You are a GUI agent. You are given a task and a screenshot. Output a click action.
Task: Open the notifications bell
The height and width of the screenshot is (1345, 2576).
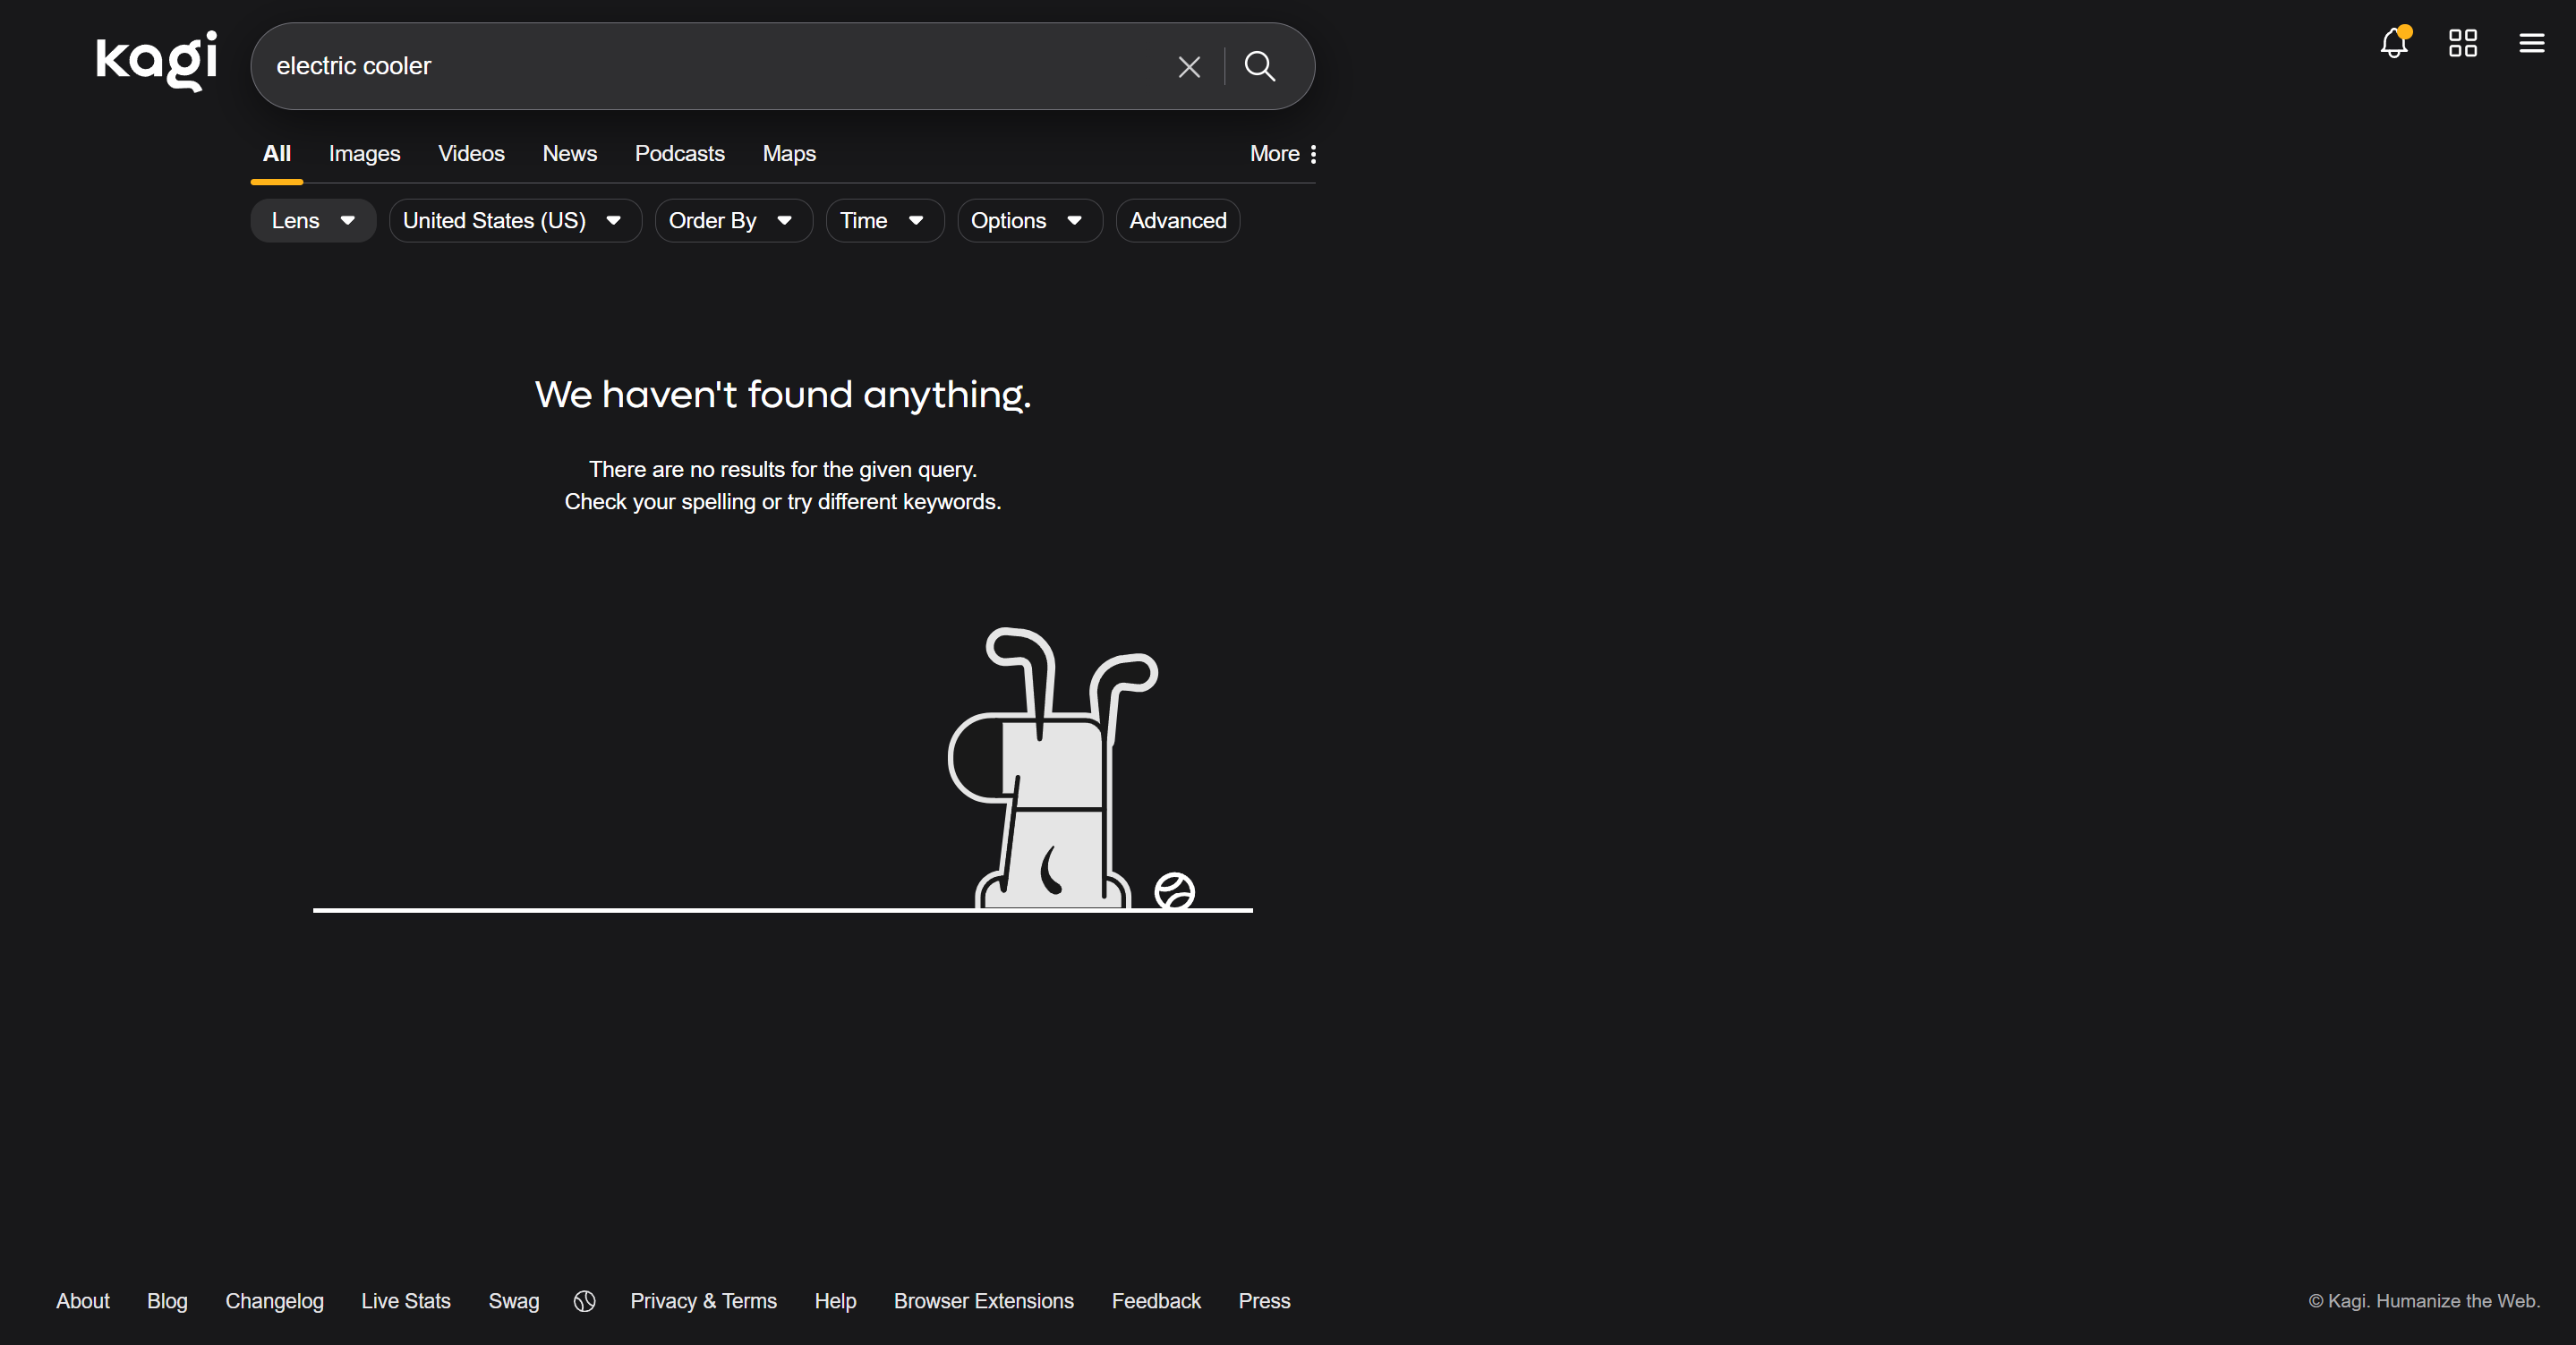(2393, 43)
